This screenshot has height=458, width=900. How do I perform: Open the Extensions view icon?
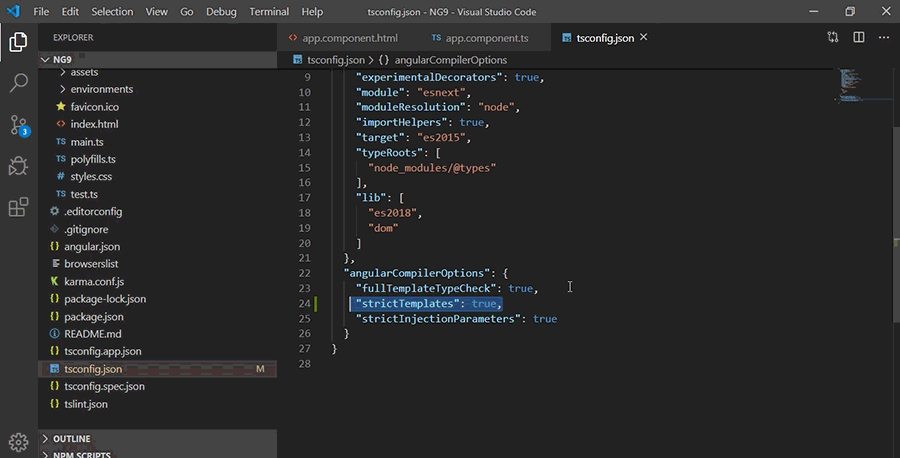[x=18, y=207]
